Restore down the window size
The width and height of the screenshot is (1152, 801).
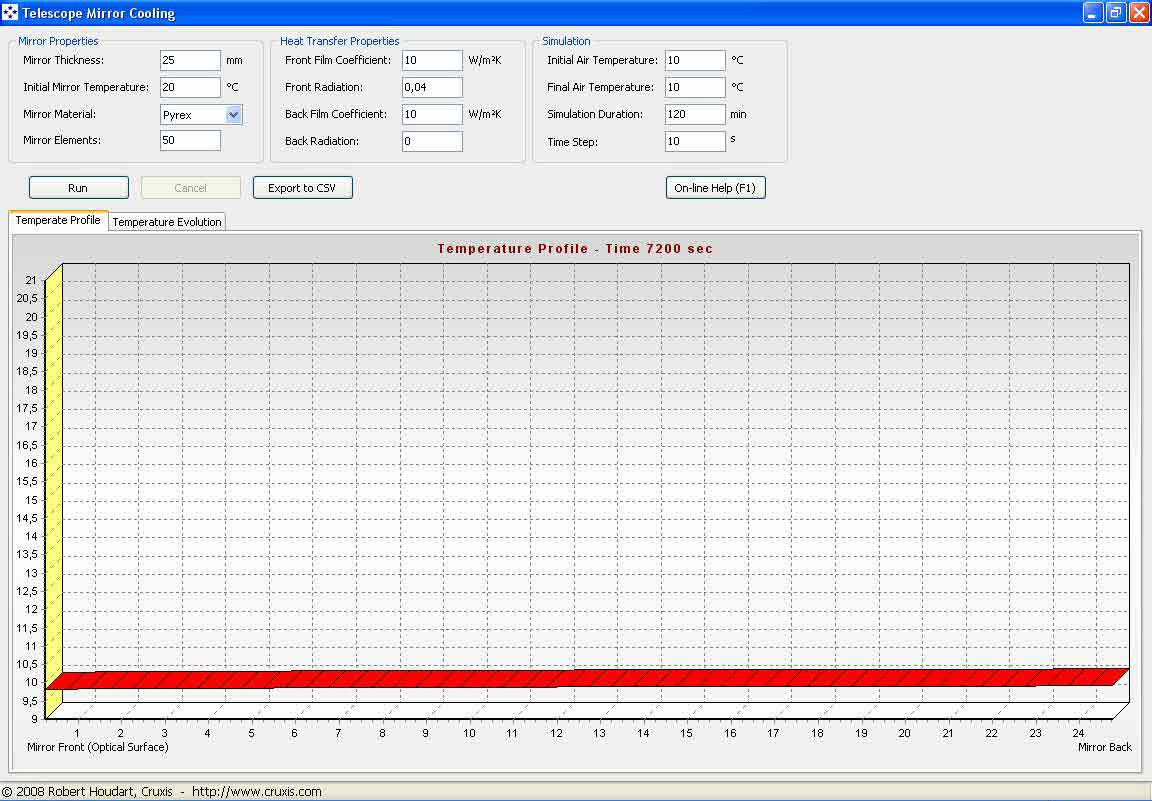click(x=1115, y=13)
